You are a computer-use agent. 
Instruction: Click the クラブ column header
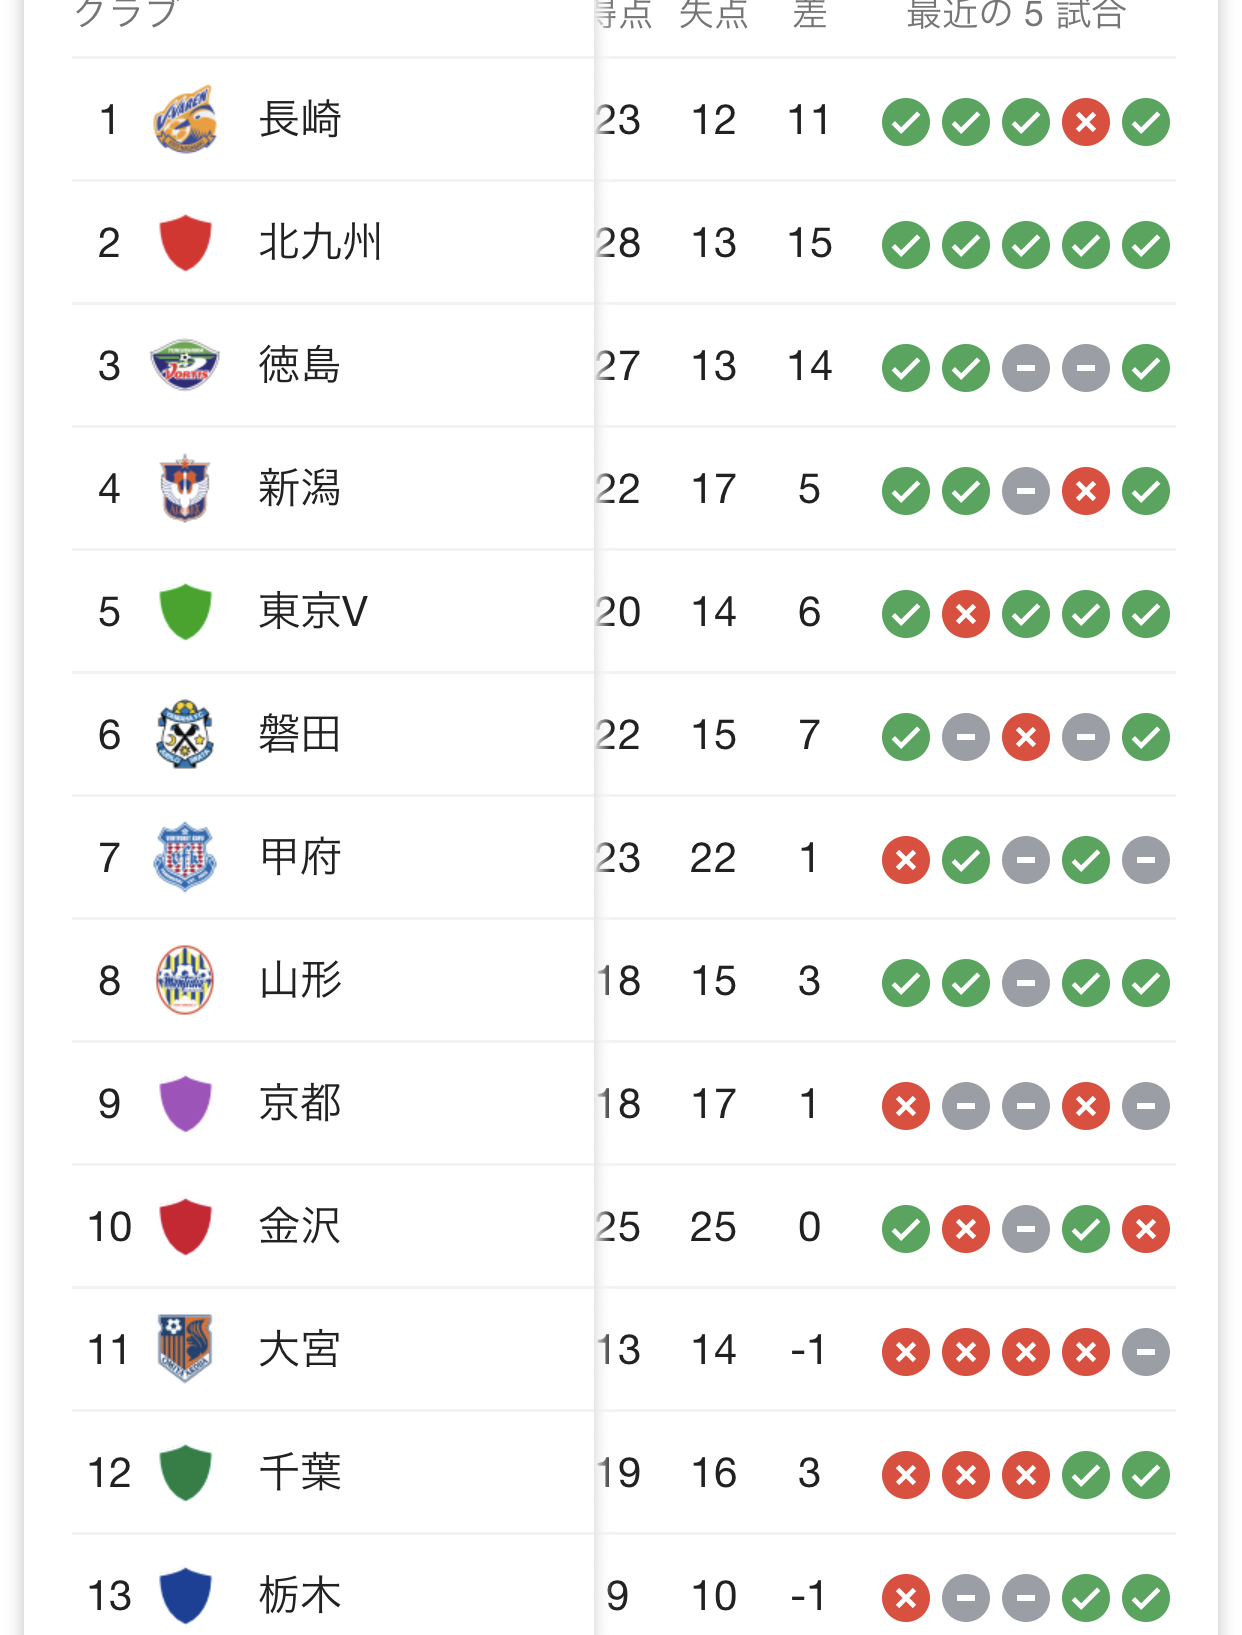tap(126, 14)
